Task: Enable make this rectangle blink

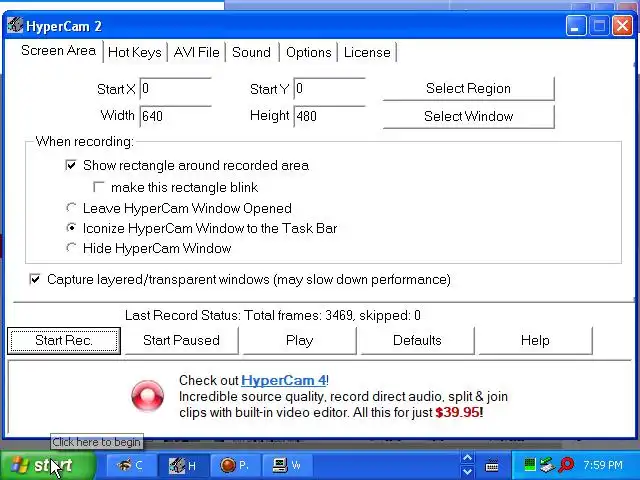Action: click(x=98, y=187)
